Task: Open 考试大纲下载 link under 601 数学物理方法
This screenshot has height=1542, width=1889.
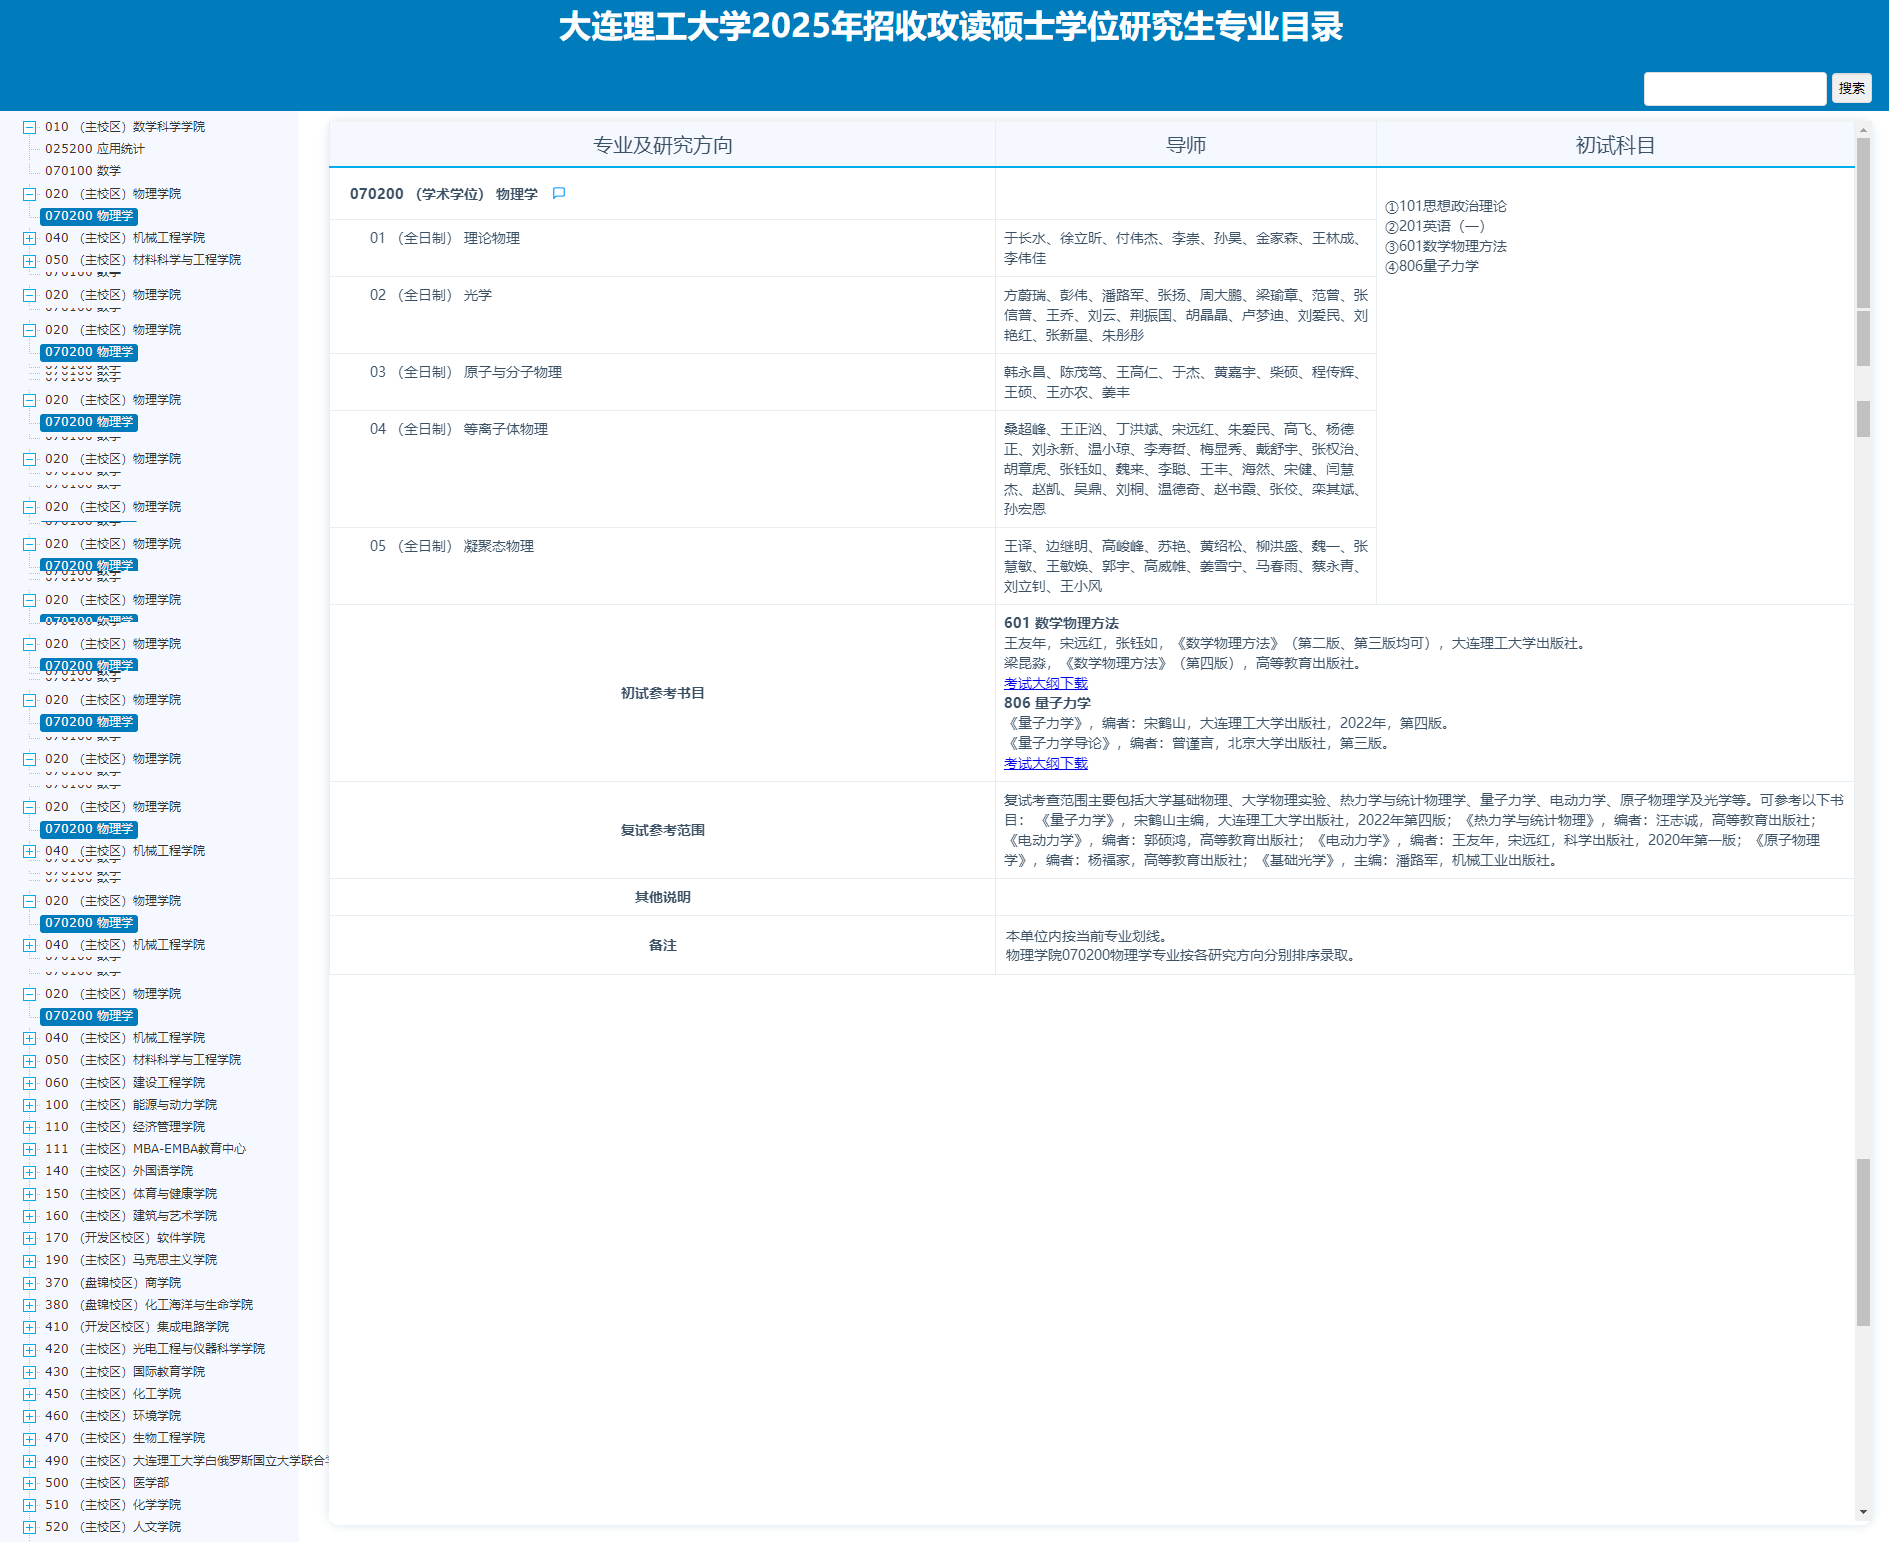Action: tap(1045, 683)
